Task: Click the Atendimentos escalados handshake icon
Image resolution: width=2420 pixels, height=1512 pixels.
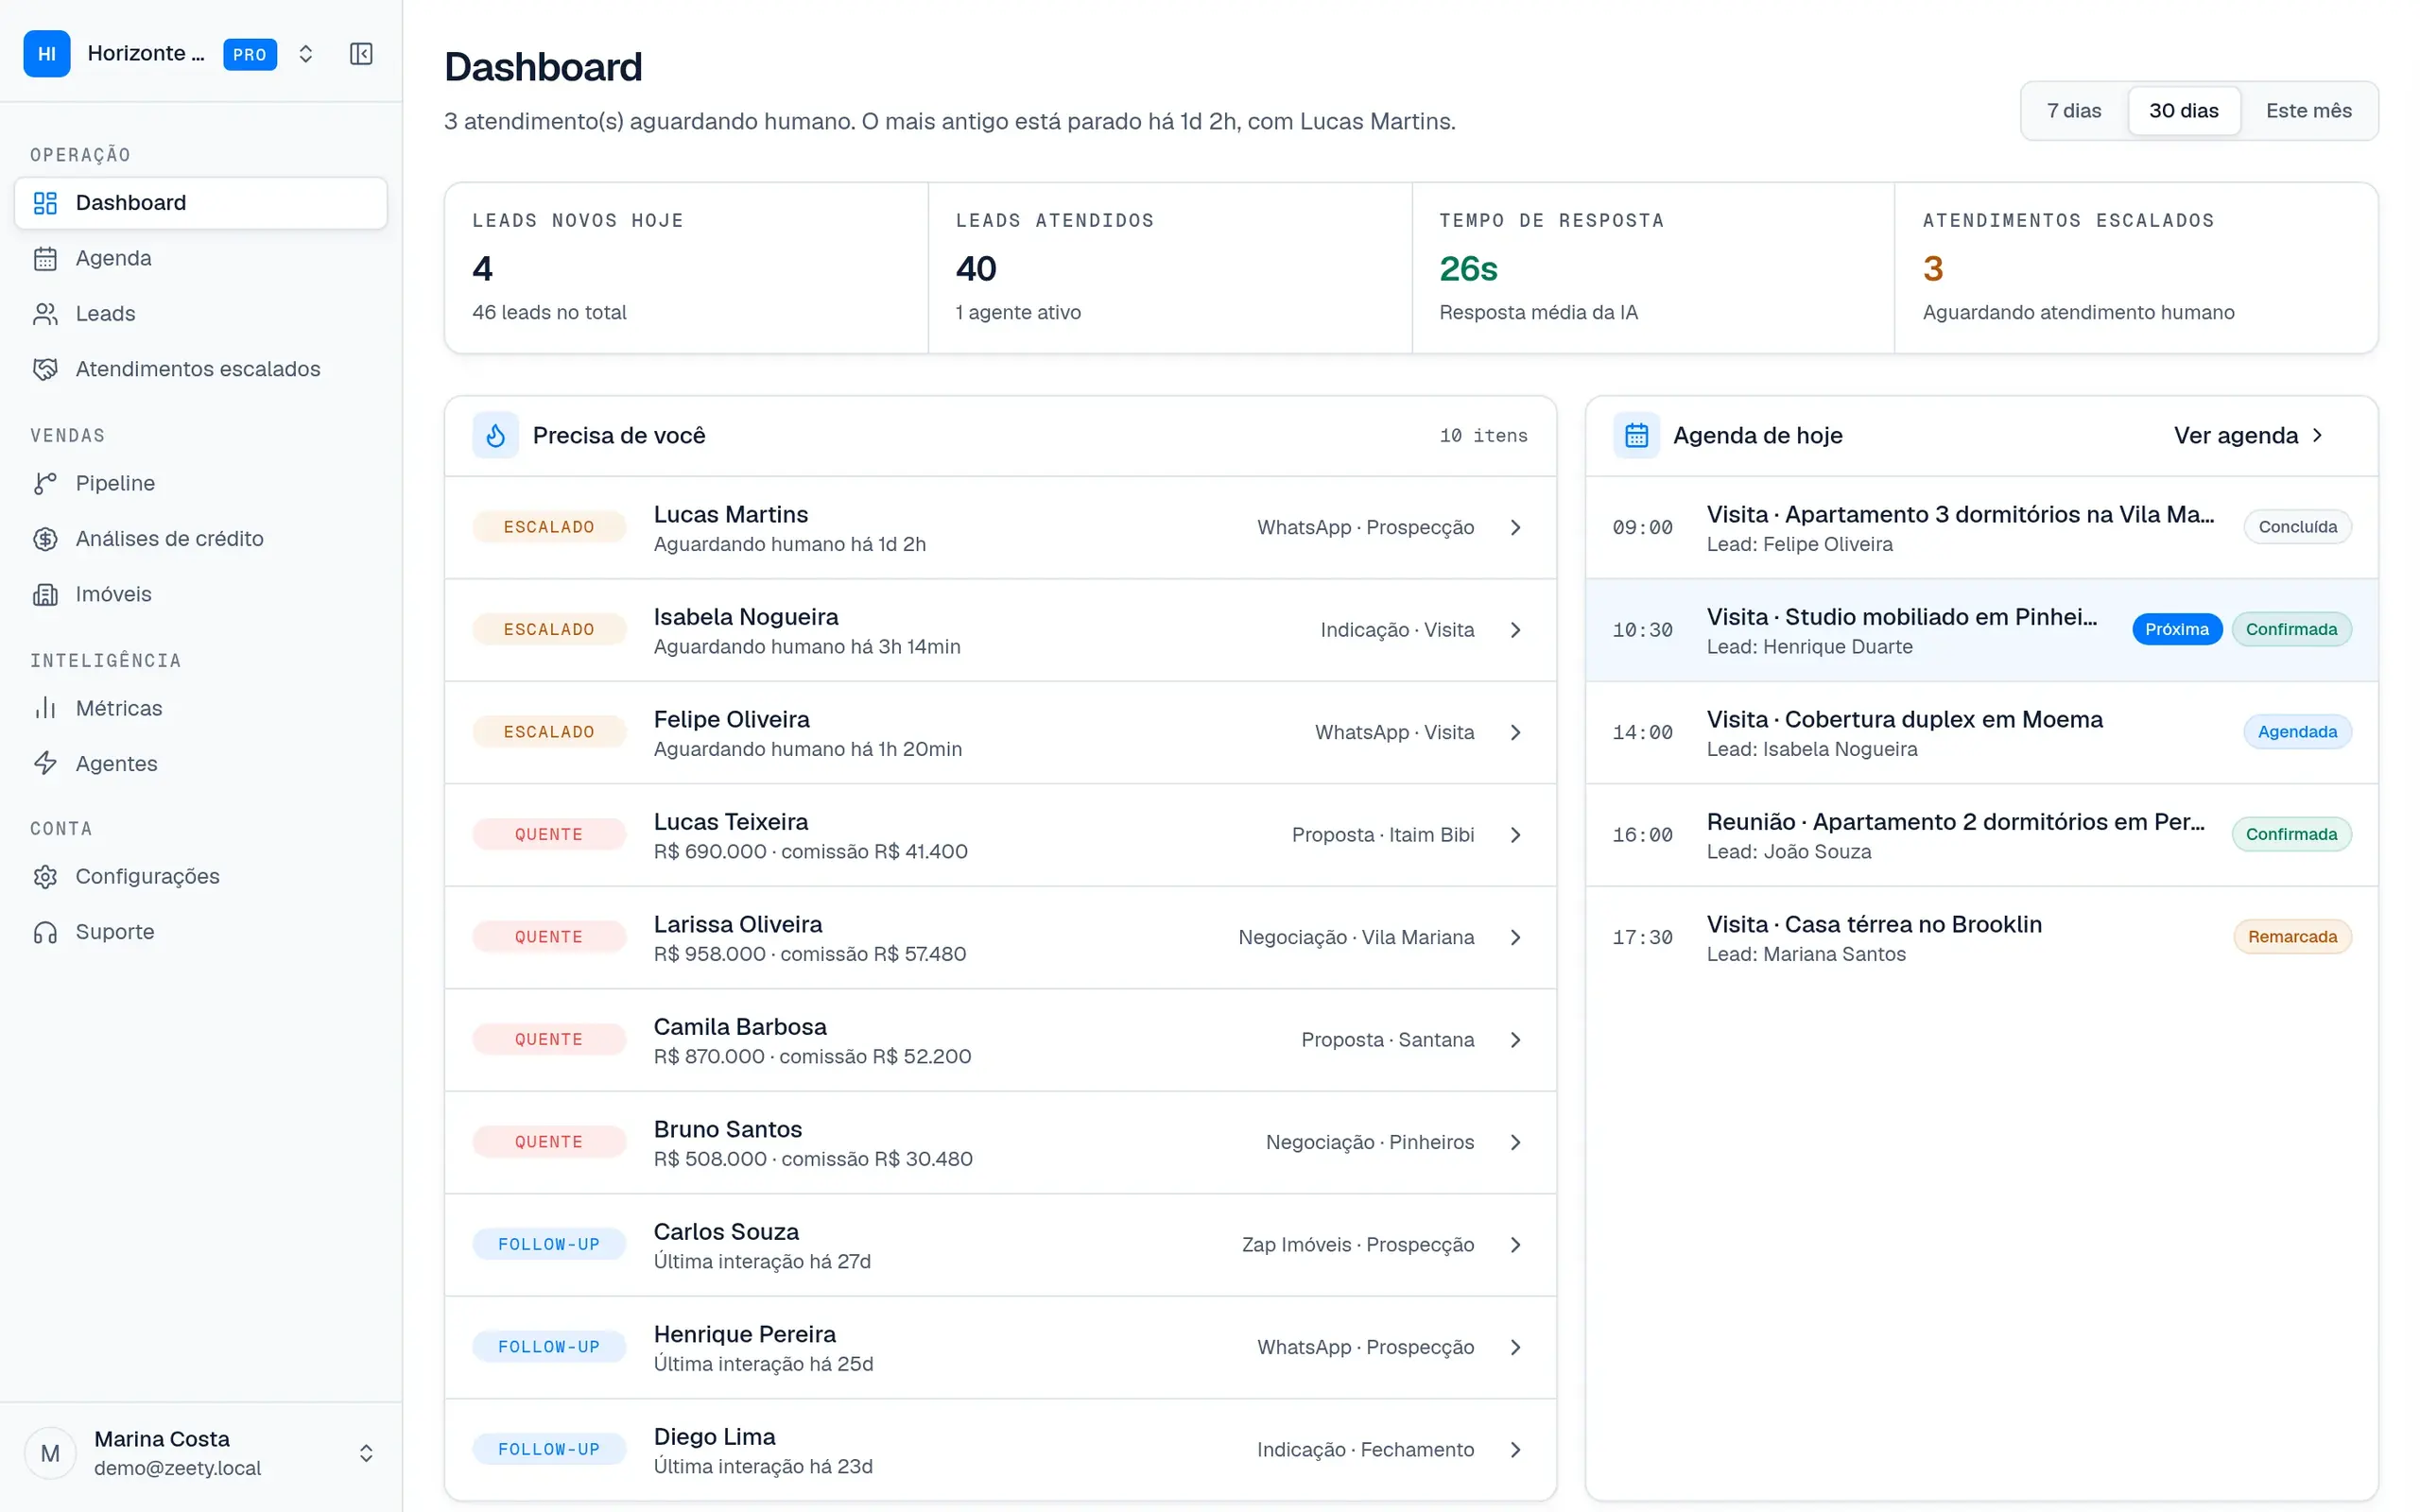Action: 45,369
